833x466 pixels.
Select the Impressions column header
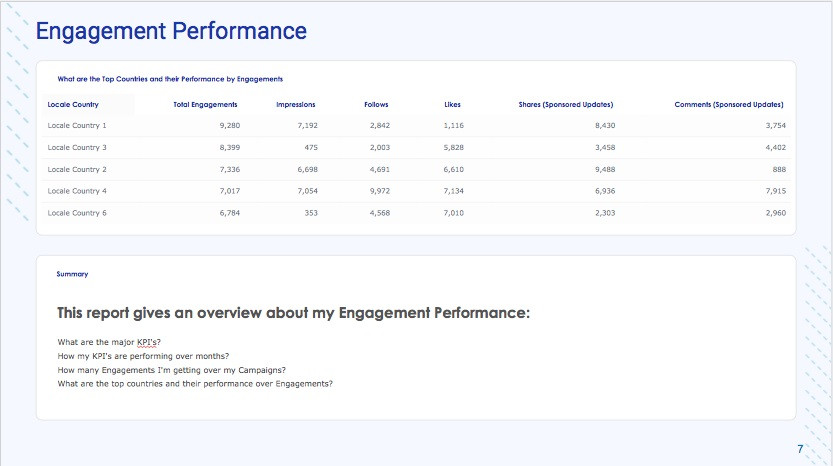coord(295,105)
